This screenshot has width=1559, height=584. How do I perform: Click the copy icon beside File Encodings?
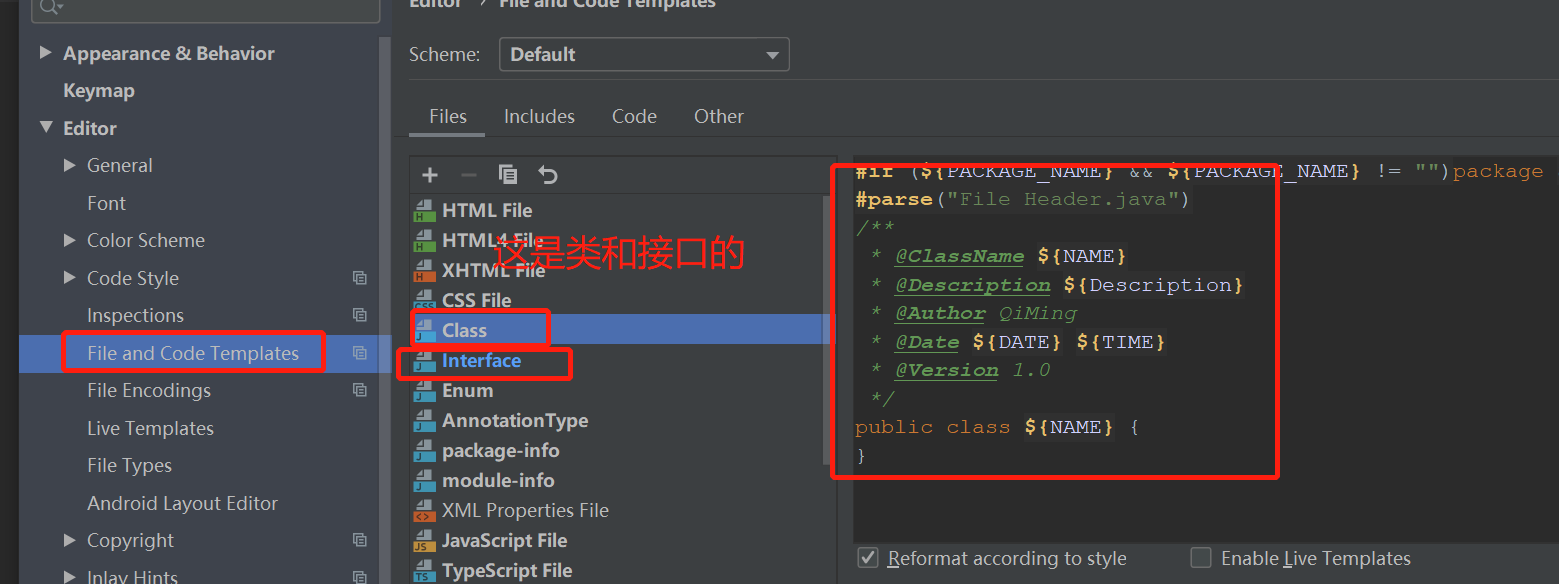tap(360, 390)
